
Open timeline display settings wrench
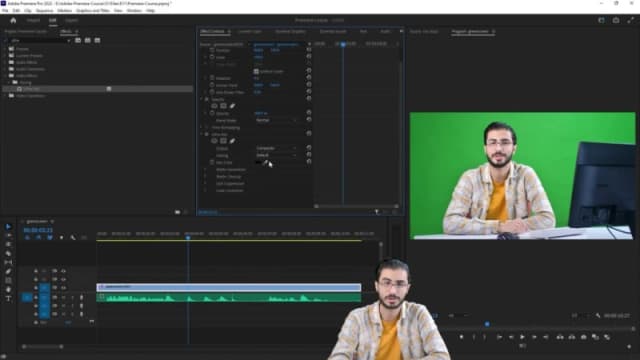click(x=73, y=238)
